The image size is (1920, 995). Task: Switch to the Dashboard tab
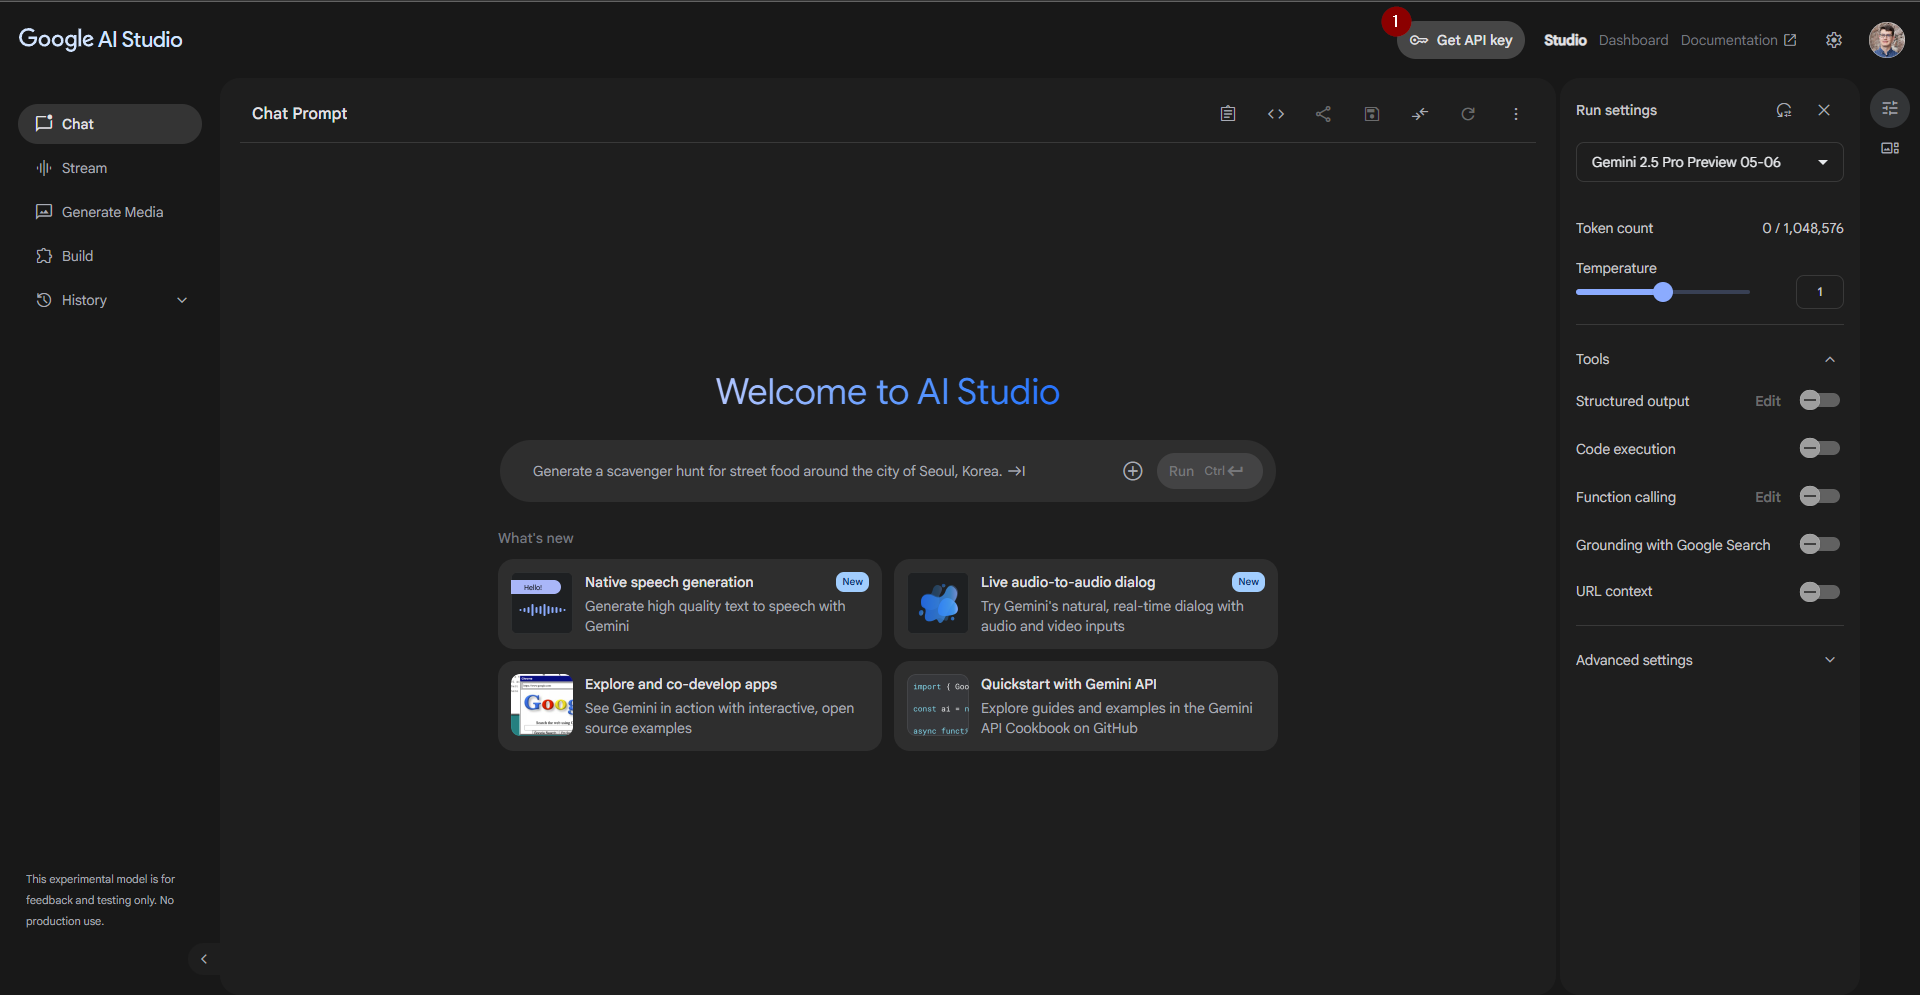tap(1633, 40)
